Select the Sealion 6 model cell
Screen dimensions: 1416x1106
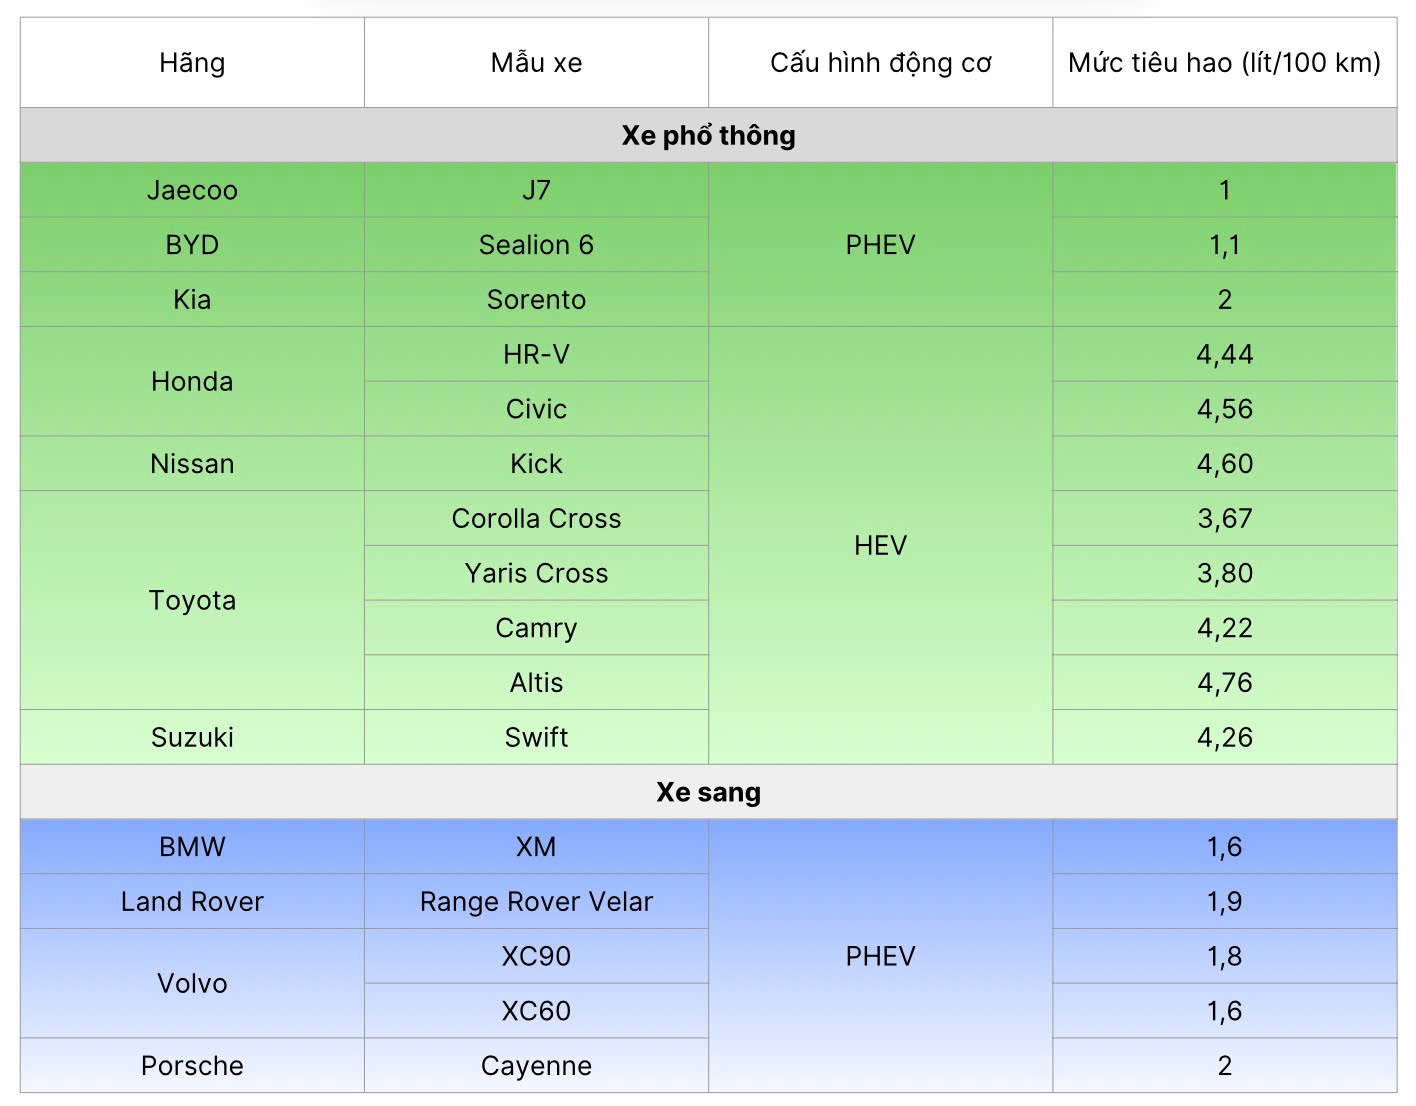(x=536, y=245)
